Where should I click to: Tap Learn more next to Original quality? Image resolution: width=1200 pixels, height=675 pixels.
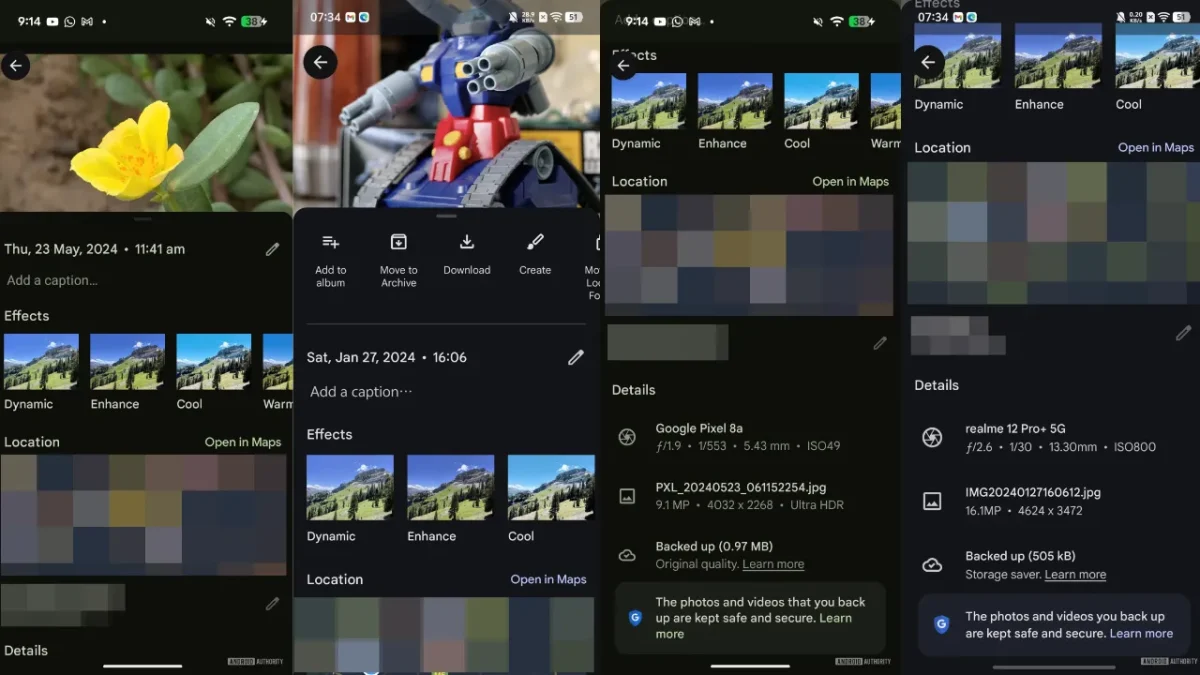point(772,564)
